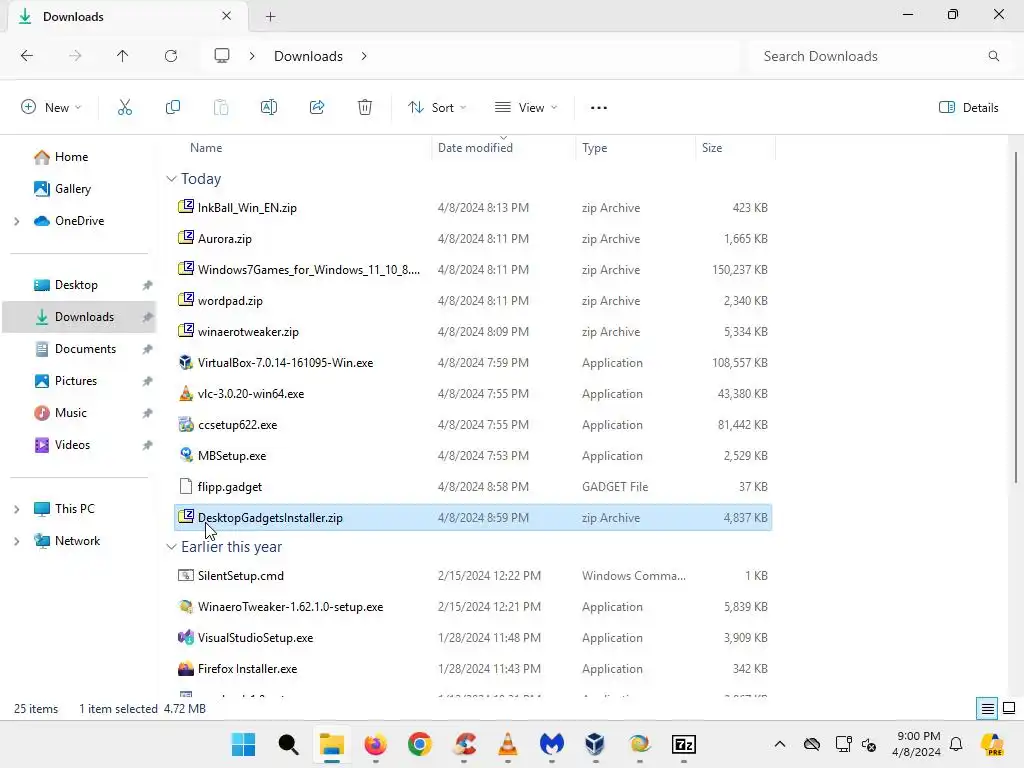The height and width of the screenshot is (768, 1024).
Task: Open Desktop in navigation pane
Action: [65, 285]
